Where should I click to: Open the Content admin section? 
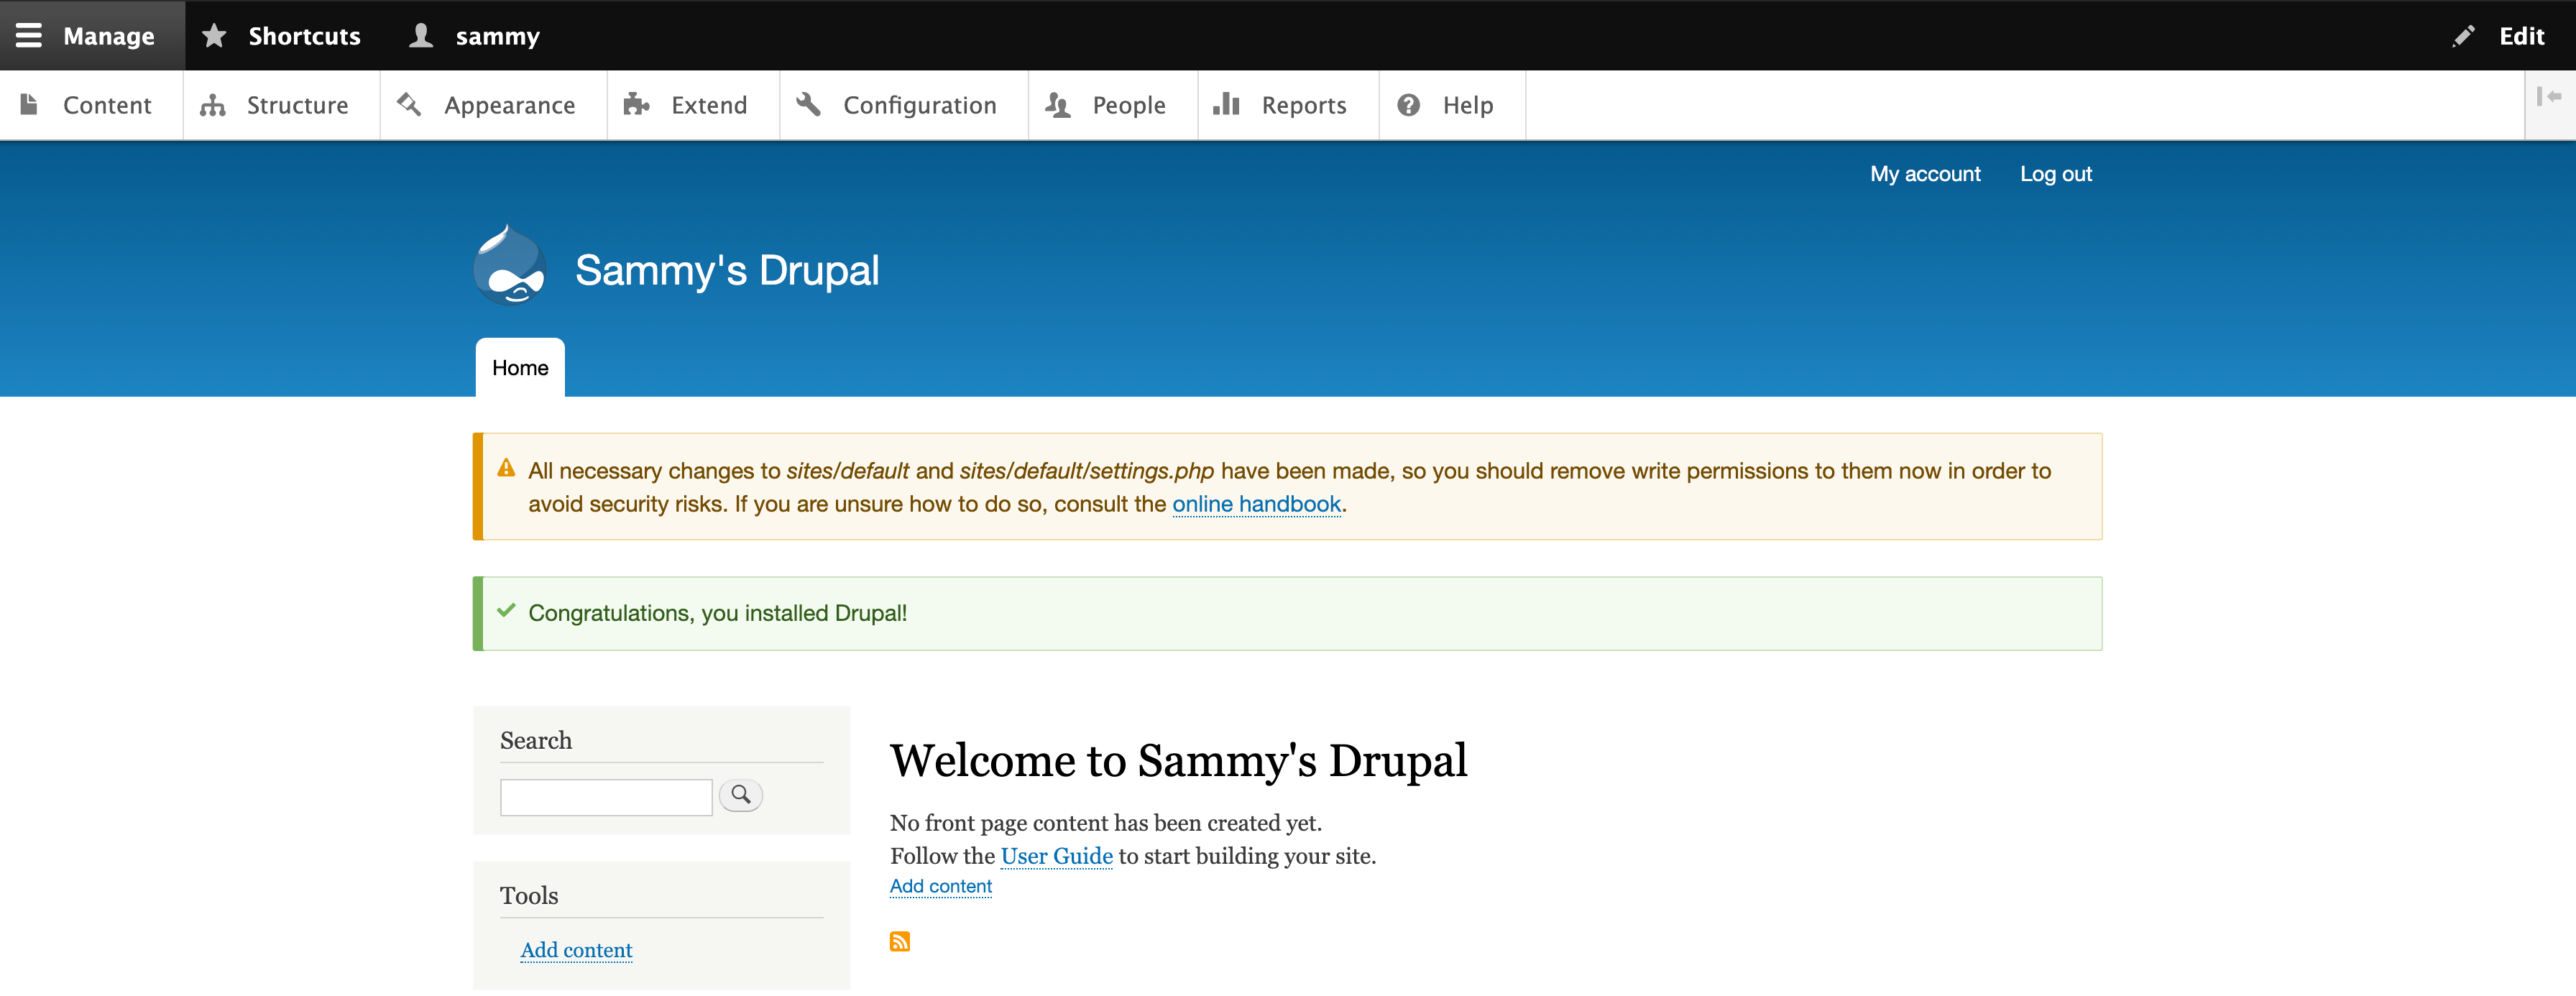click(x=91, y=105)
